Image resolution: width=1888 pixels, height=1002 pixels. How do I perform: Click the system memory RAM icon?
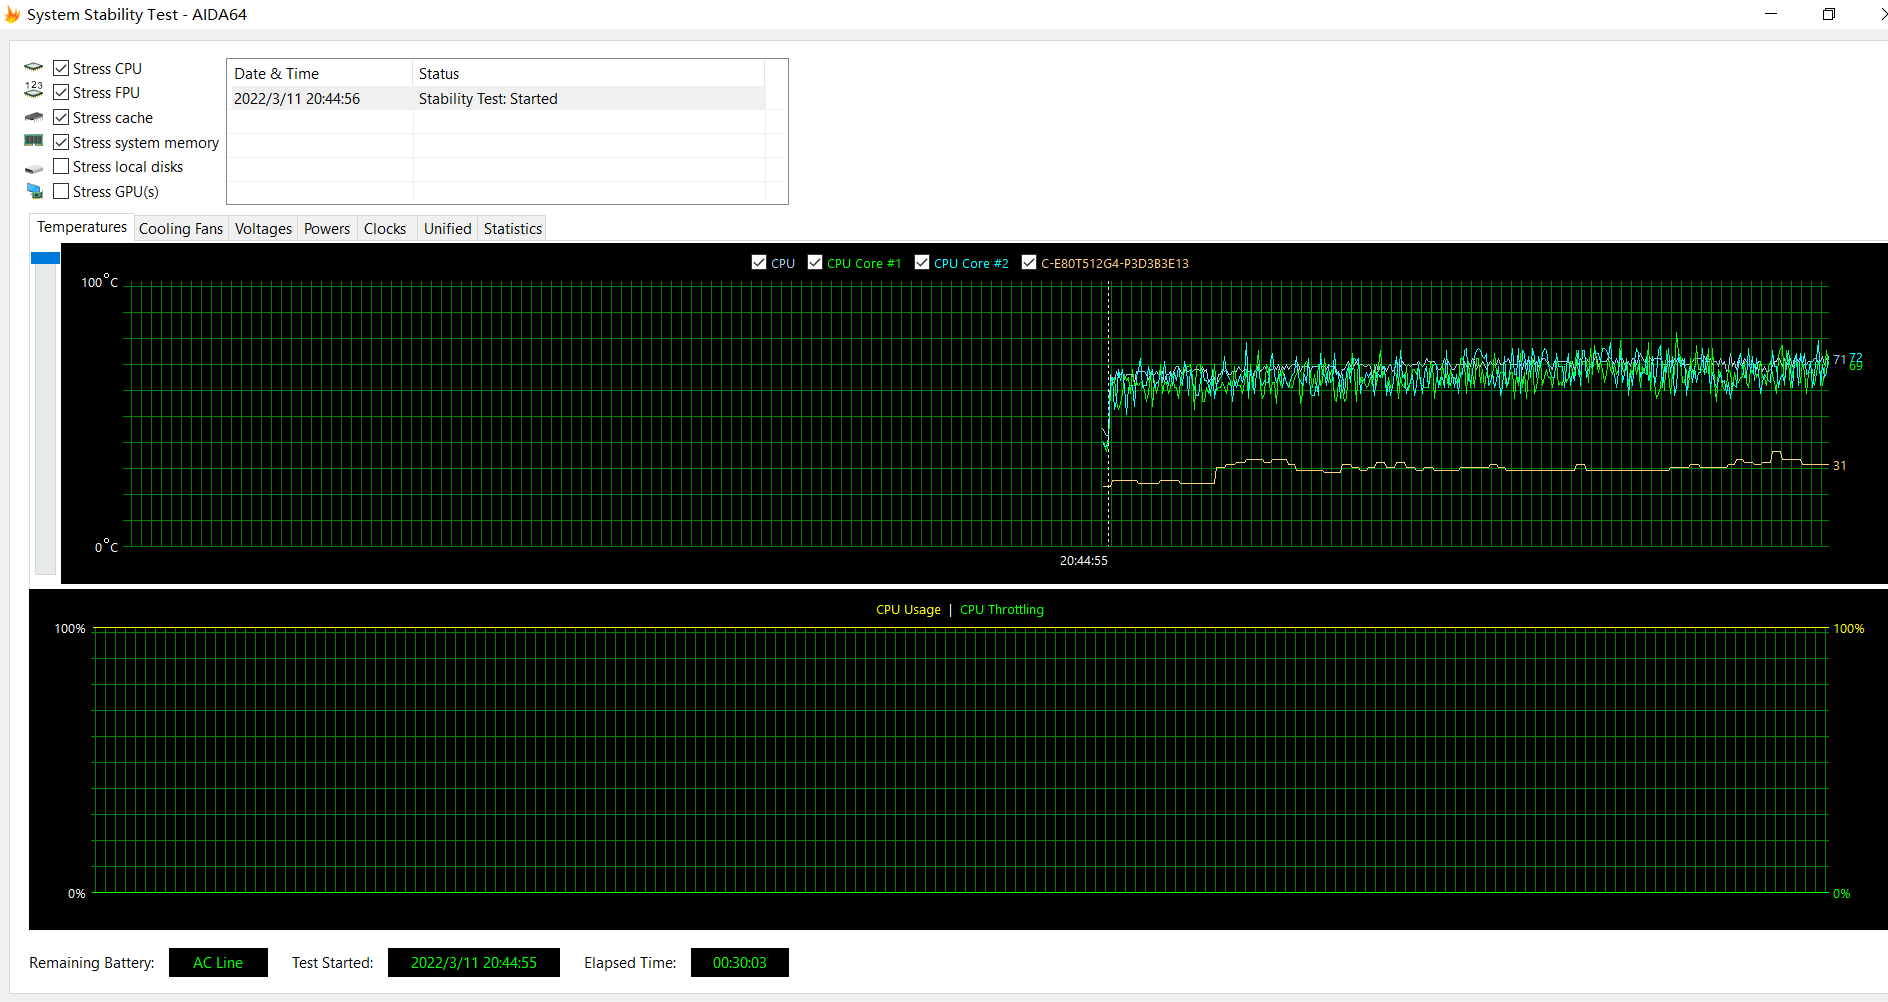(x=33, y=141)
